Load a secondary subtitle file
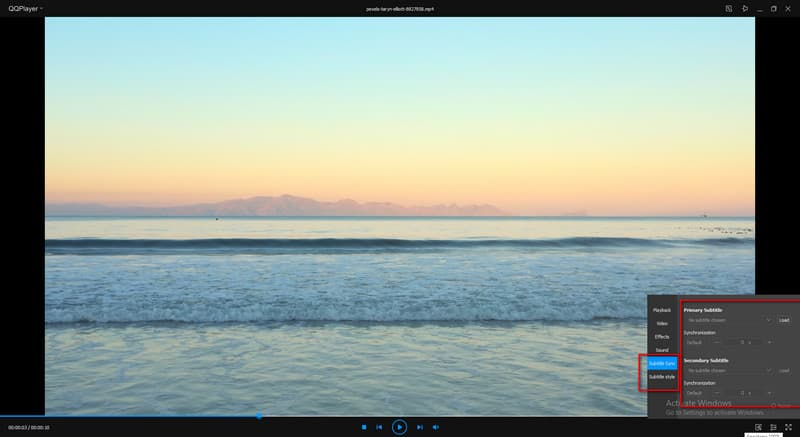Screen dimensions: 800x437 (x=784, y=371)
